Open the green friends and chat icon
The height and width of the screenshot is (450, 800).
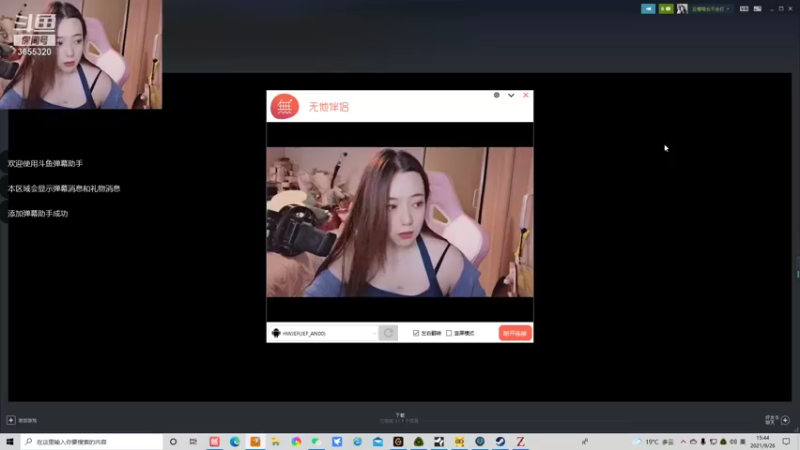[665, 9]
